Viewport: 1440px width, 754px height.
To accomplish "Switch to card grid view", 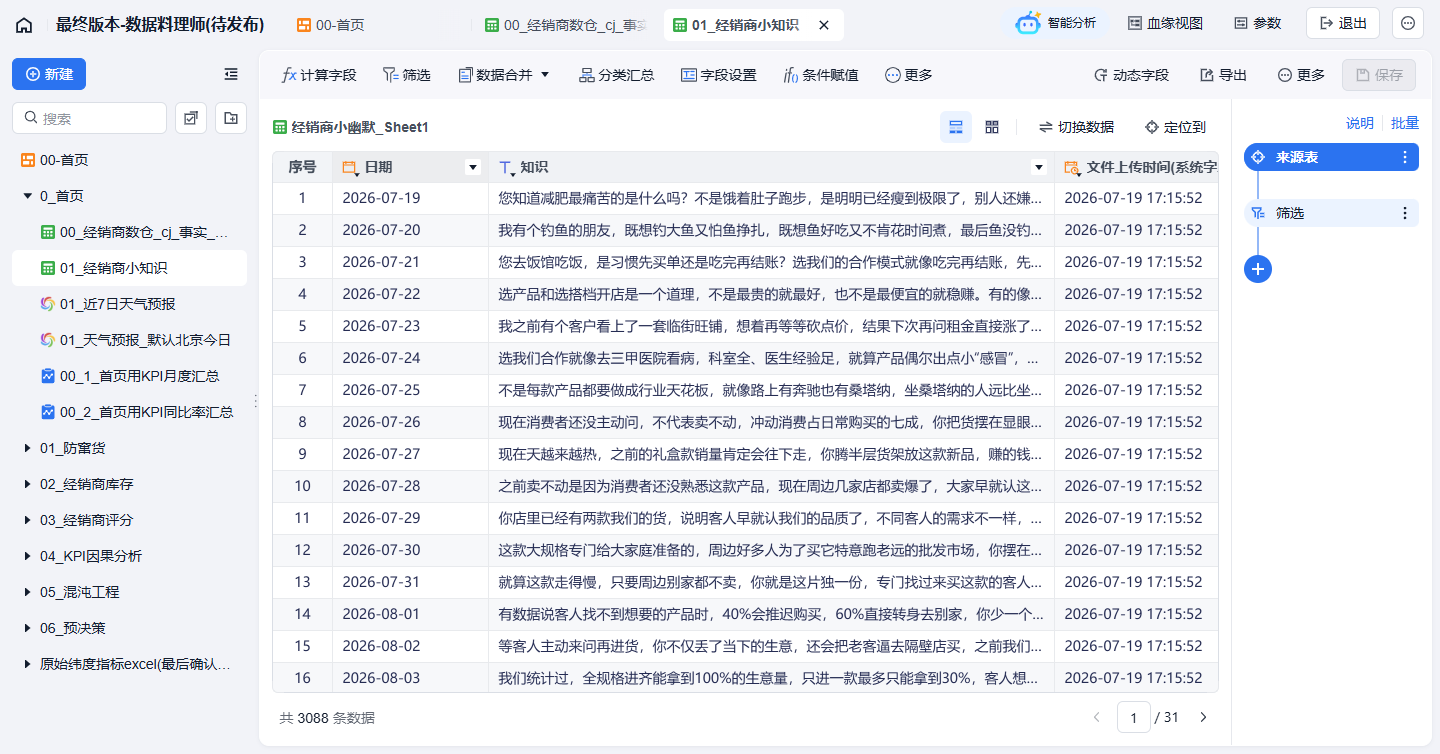I will pyautogui.click(x=992, y=127).
